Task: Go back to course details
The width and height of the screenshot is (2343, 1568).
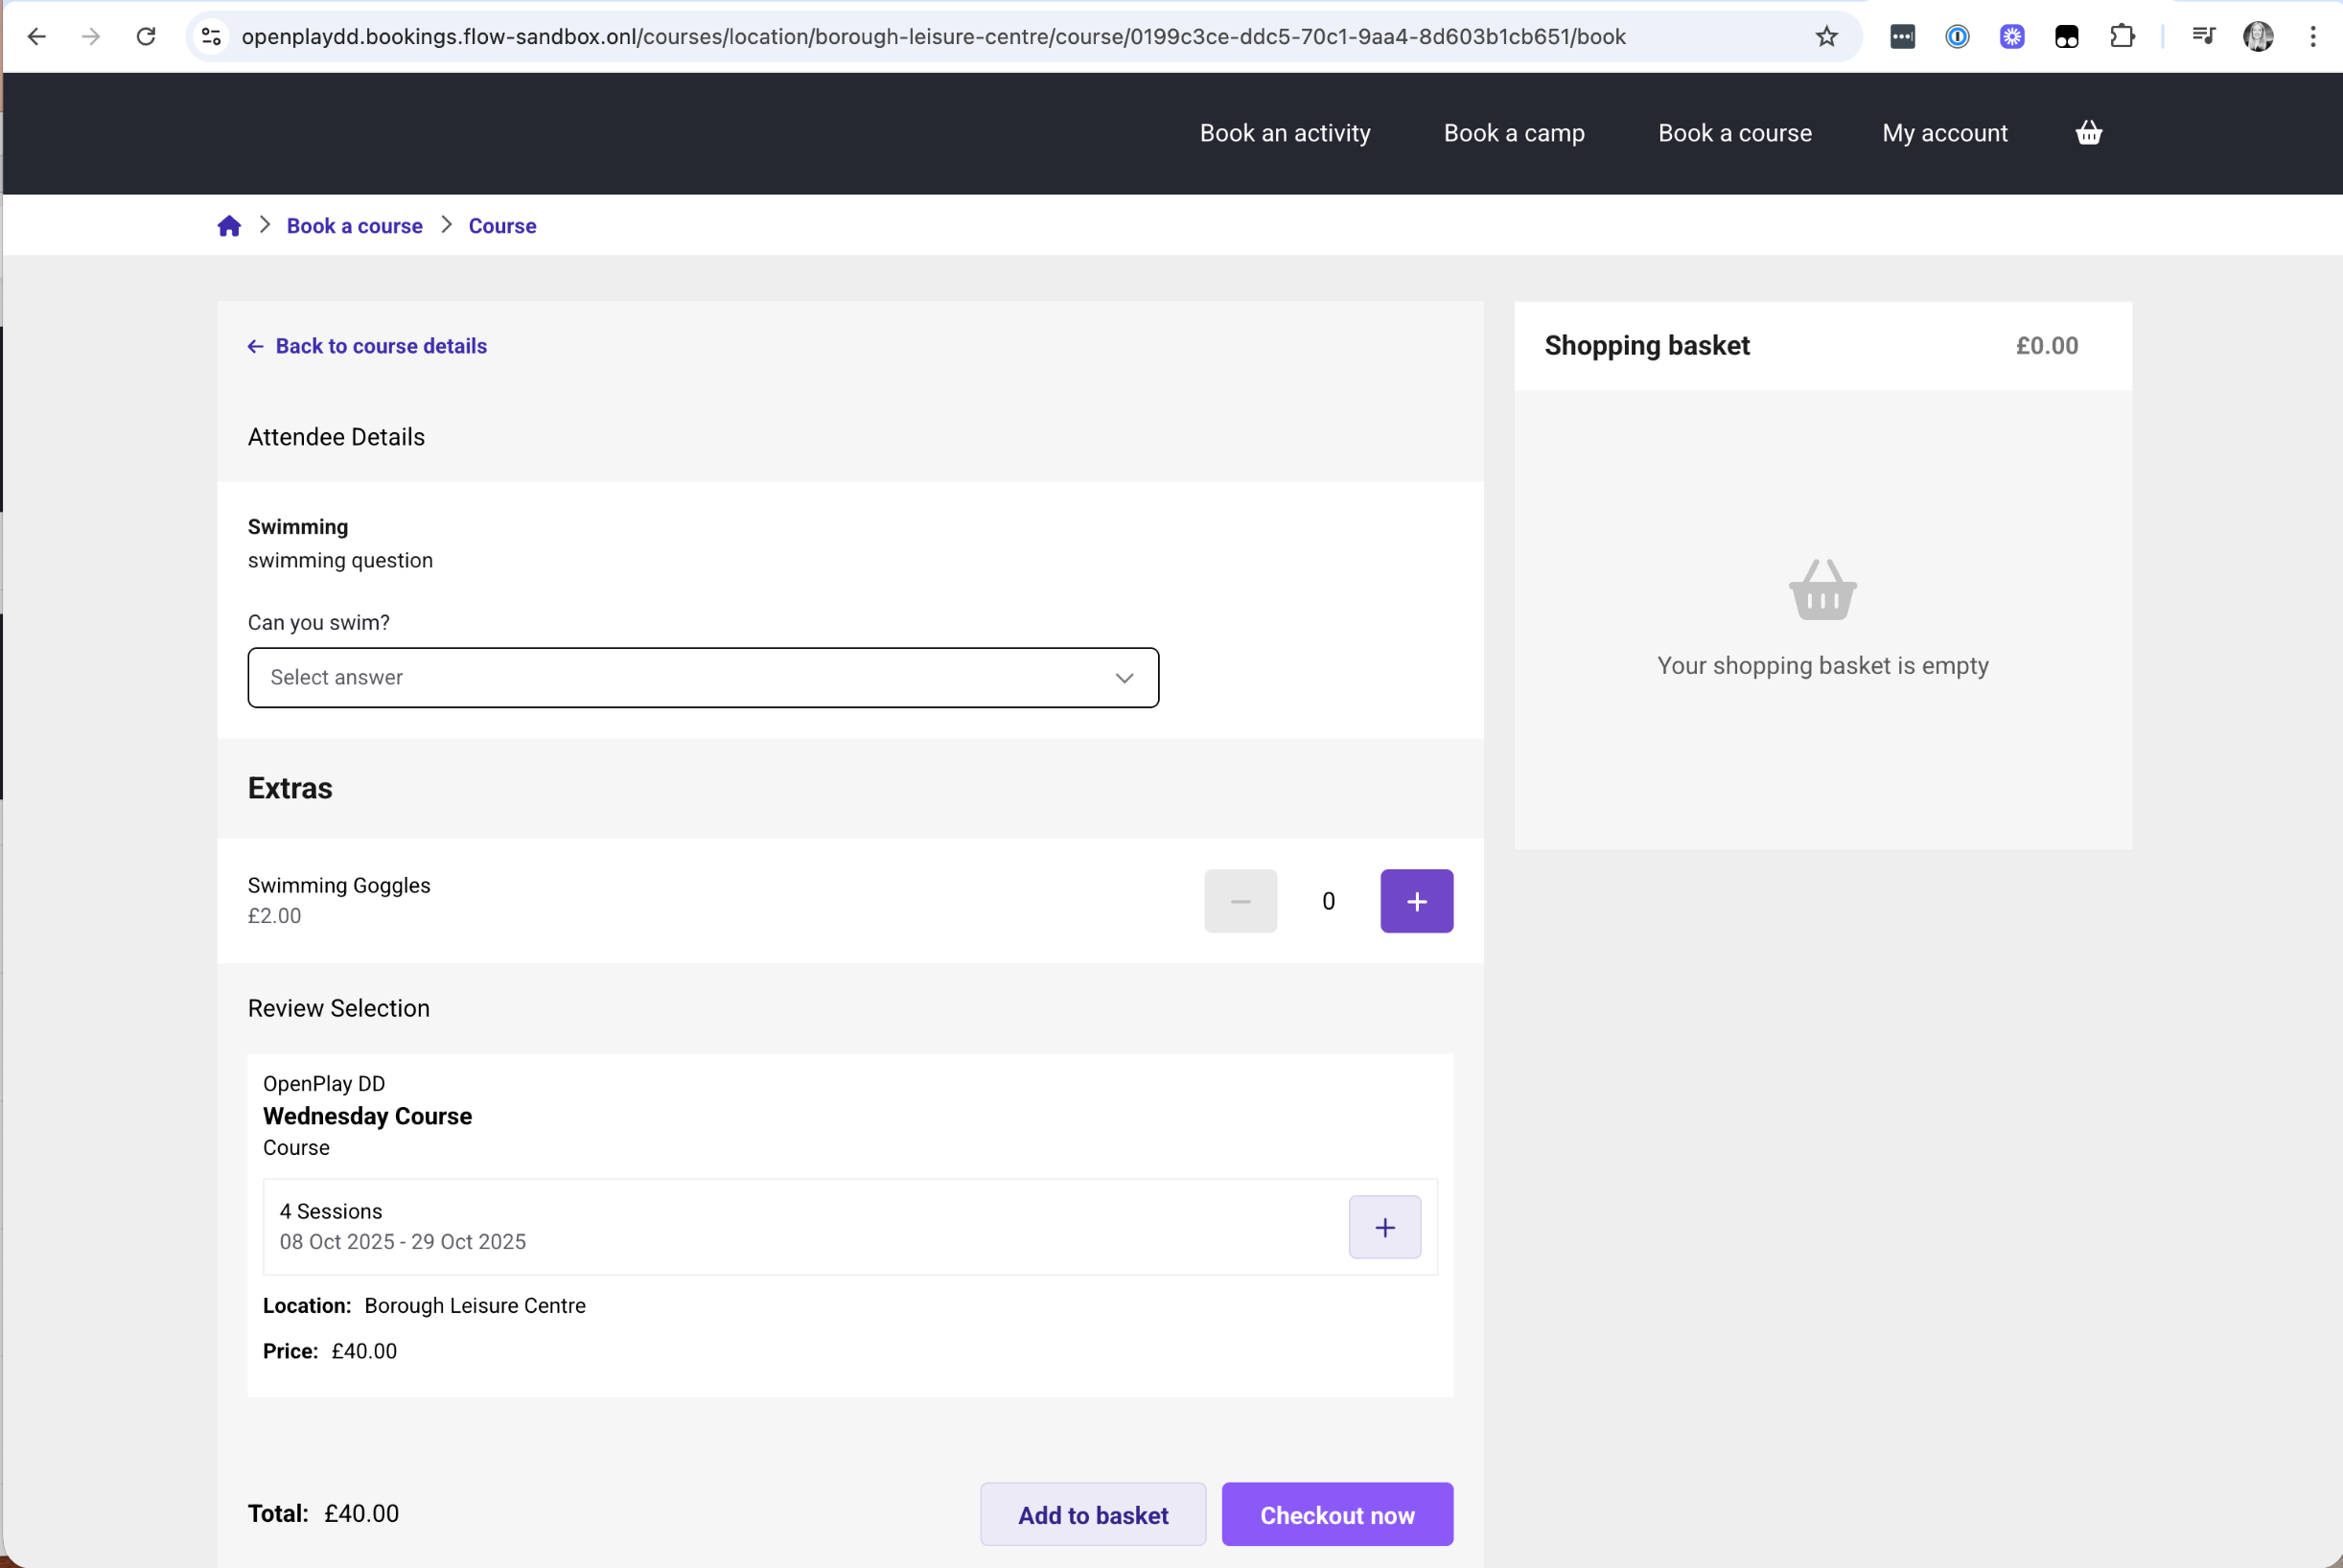Action: click(367, 346)
